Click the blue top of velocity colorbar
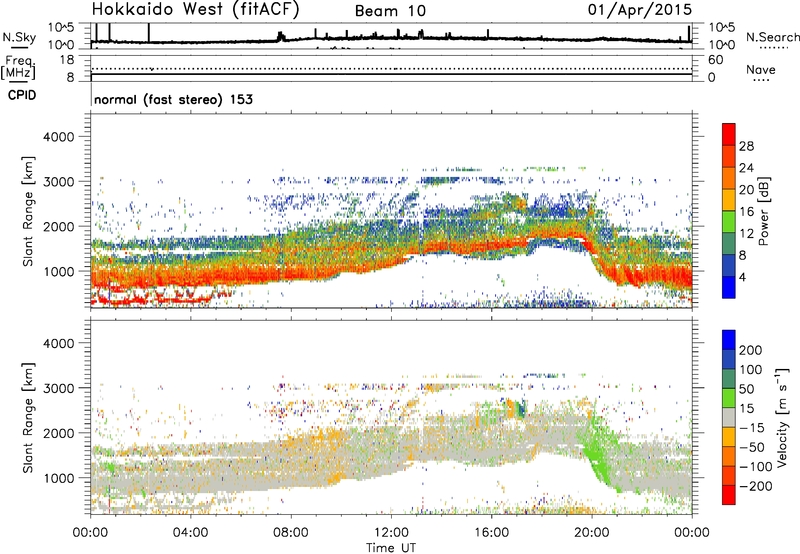This screenshot has height=554, width=800. tap(729, 340)
